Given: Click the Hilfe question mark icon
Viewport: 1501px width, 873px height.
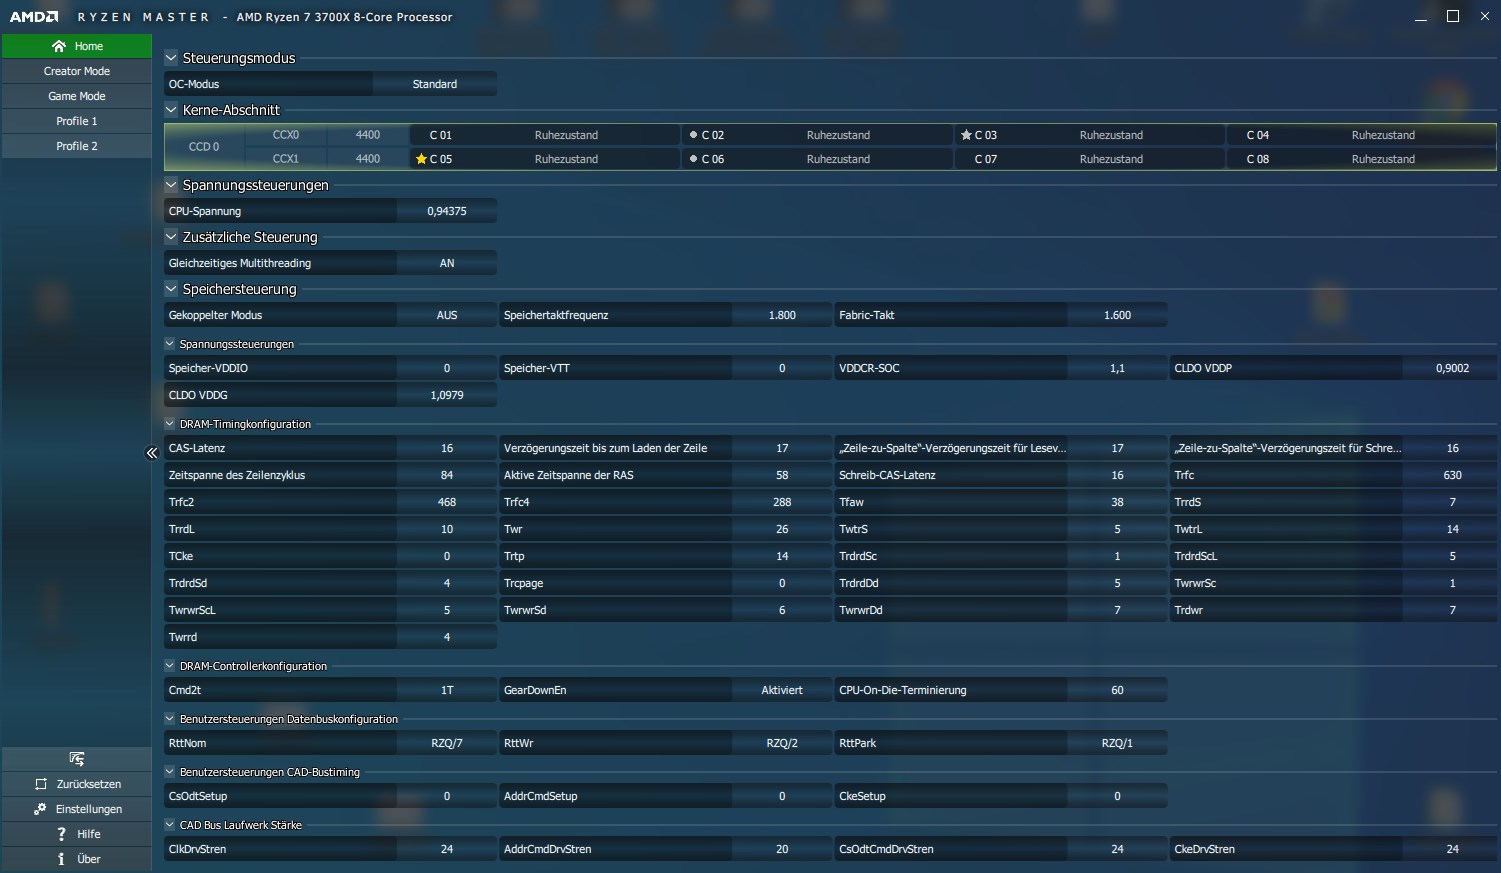Looking at the screenshot, I should coord(61,834).
